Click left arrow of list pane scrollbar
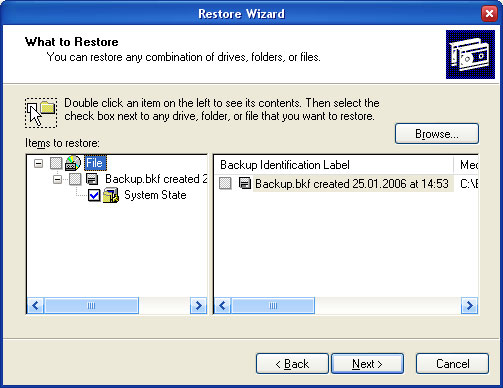Viewport: 503px width, 388px height. 223,305
